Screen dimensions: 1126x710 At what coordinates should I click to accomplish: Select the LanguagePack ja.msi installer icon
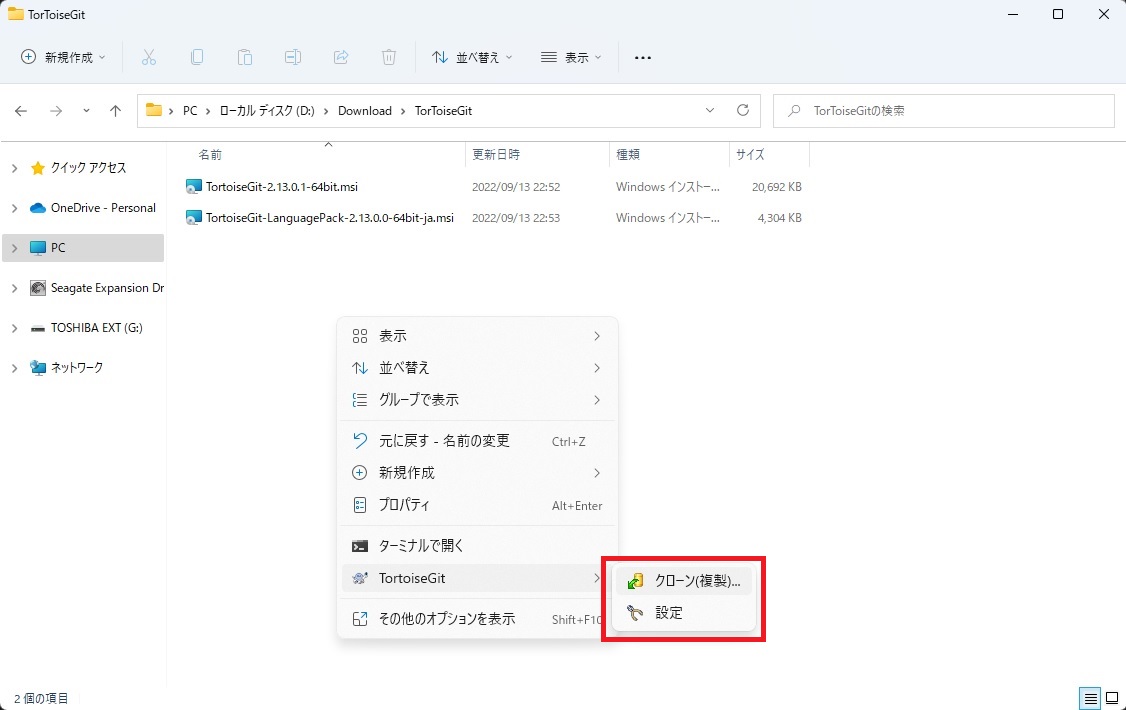[x=193, y=218]
